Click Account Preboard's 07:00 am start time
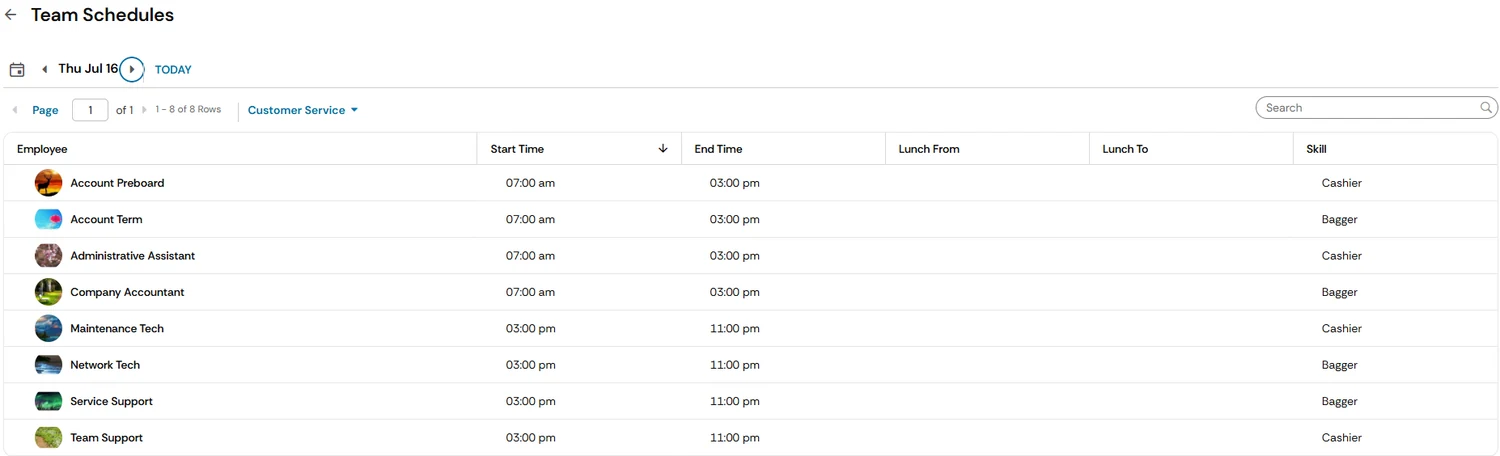Image resolution: width=1500 pixels, height=456 pixels. [x=530, y=183]
